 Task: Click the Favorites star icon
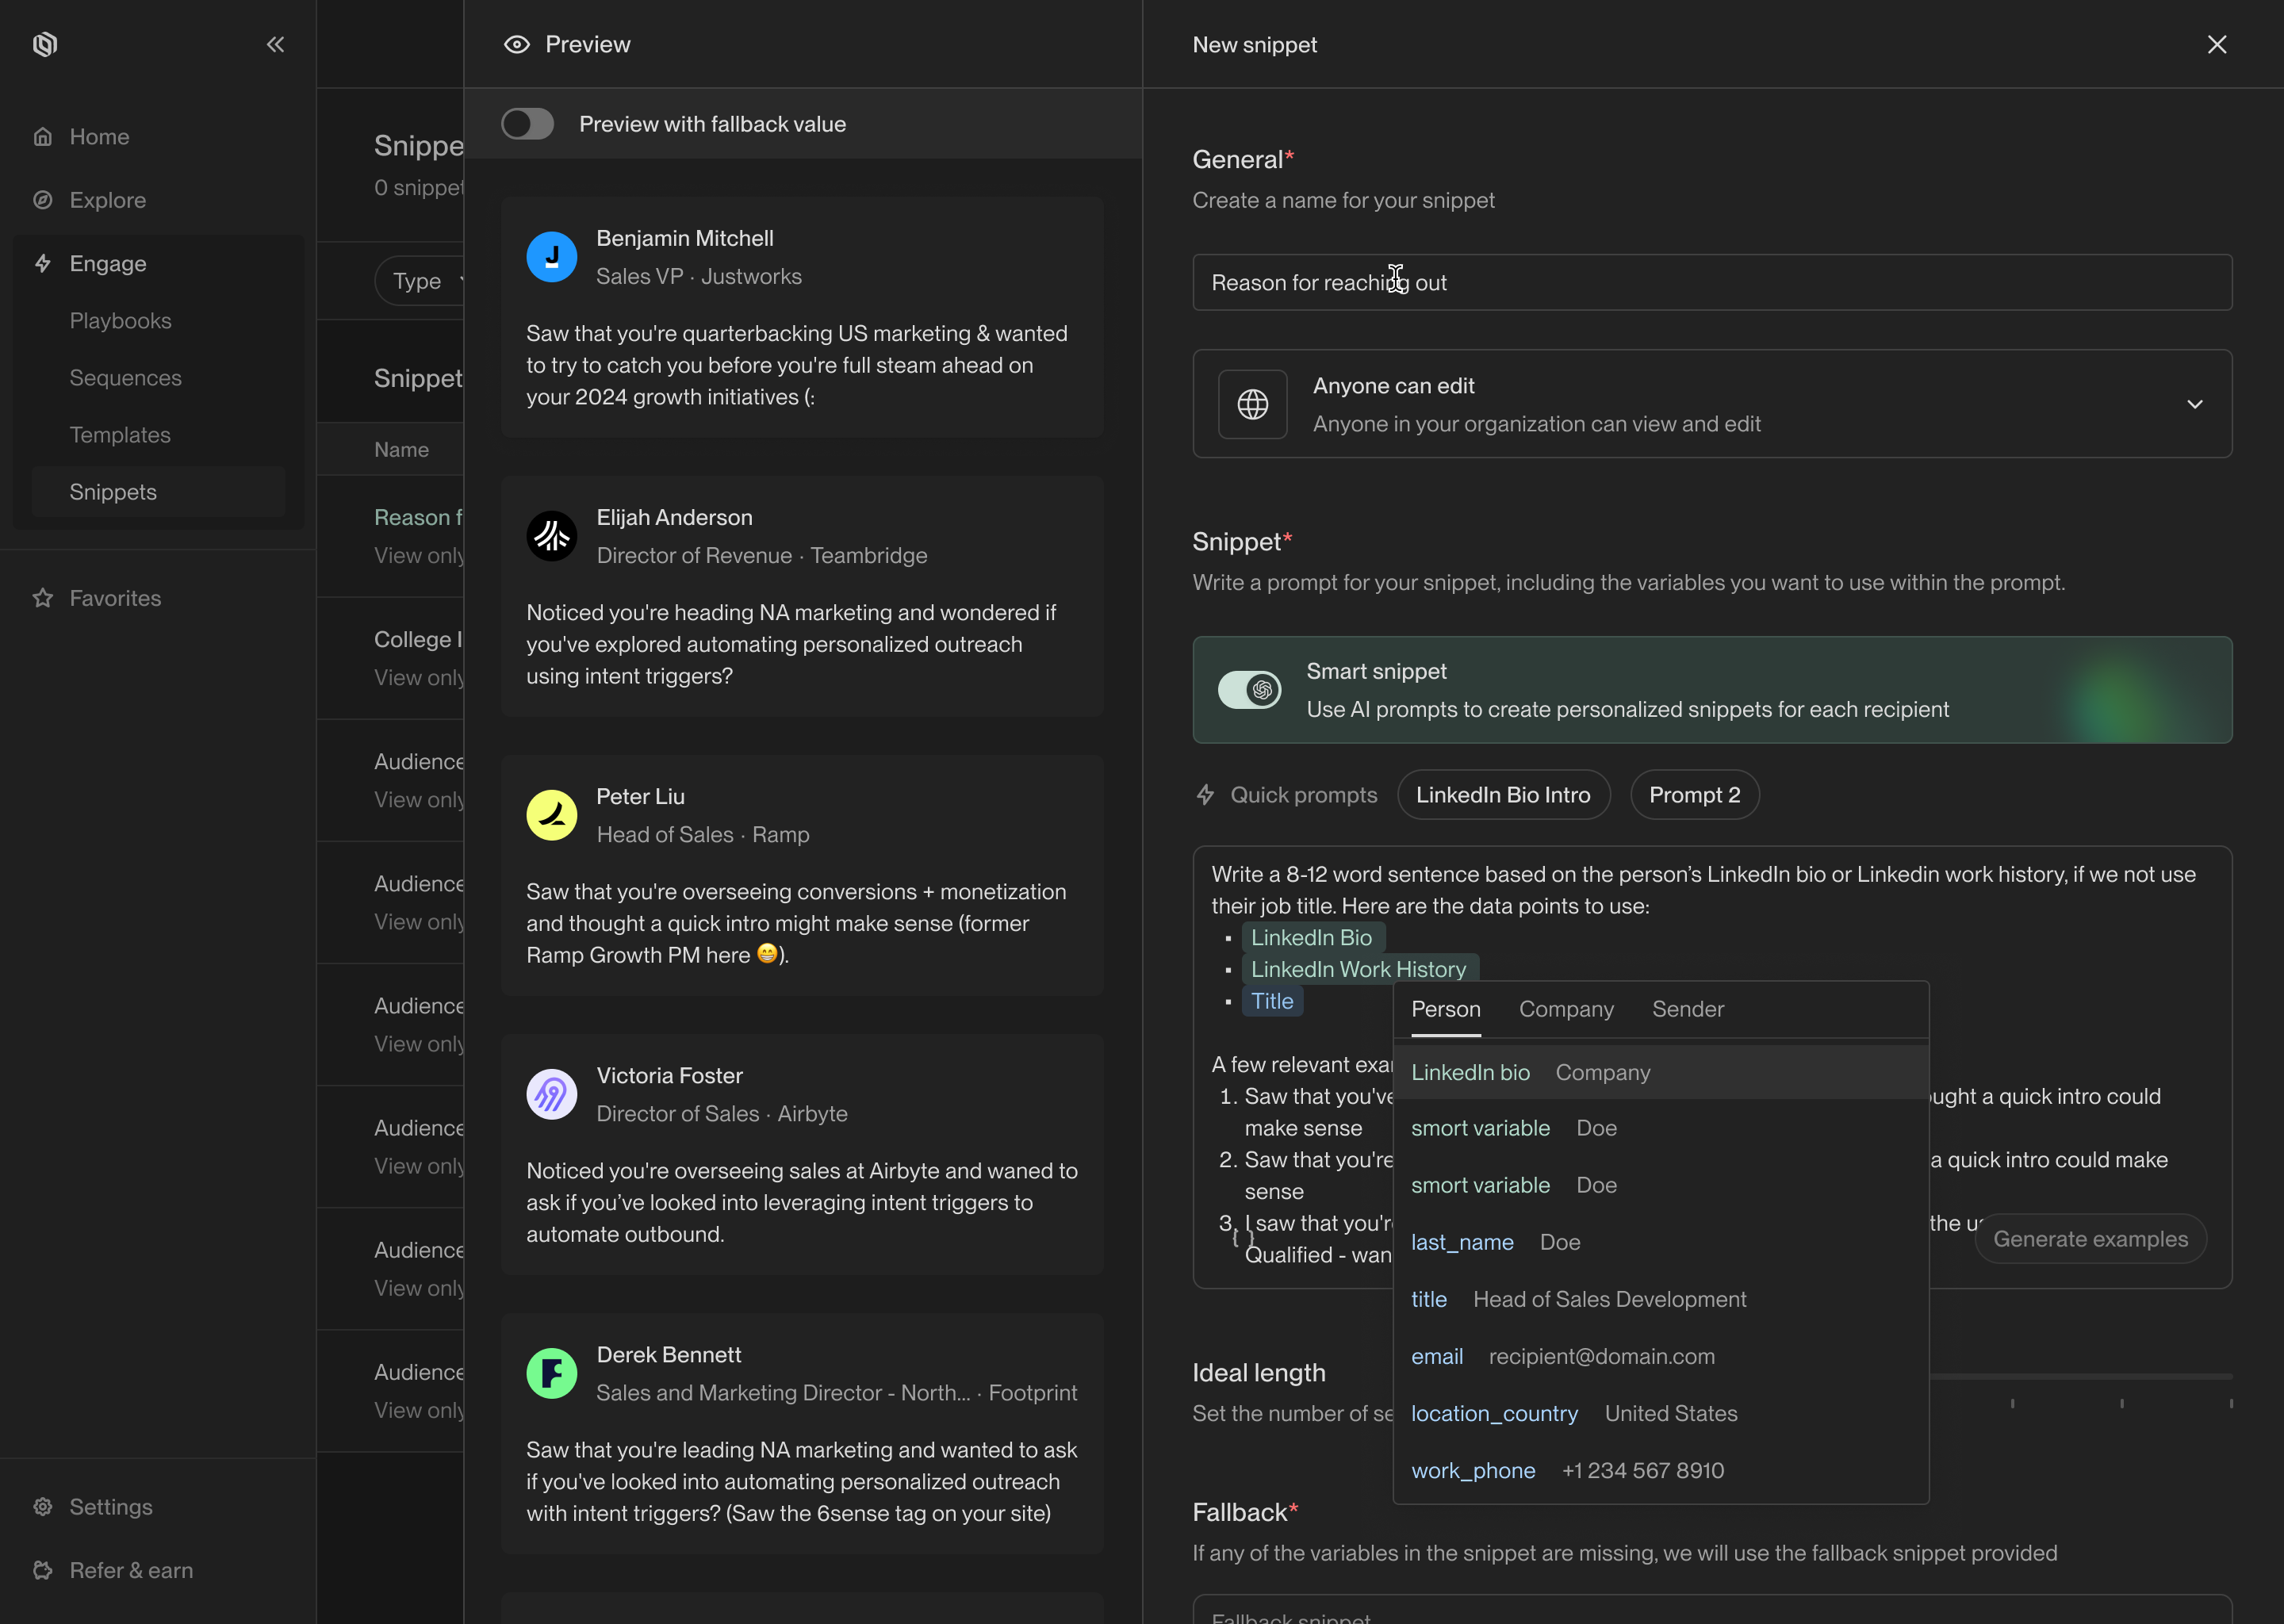tap(43, 598)
